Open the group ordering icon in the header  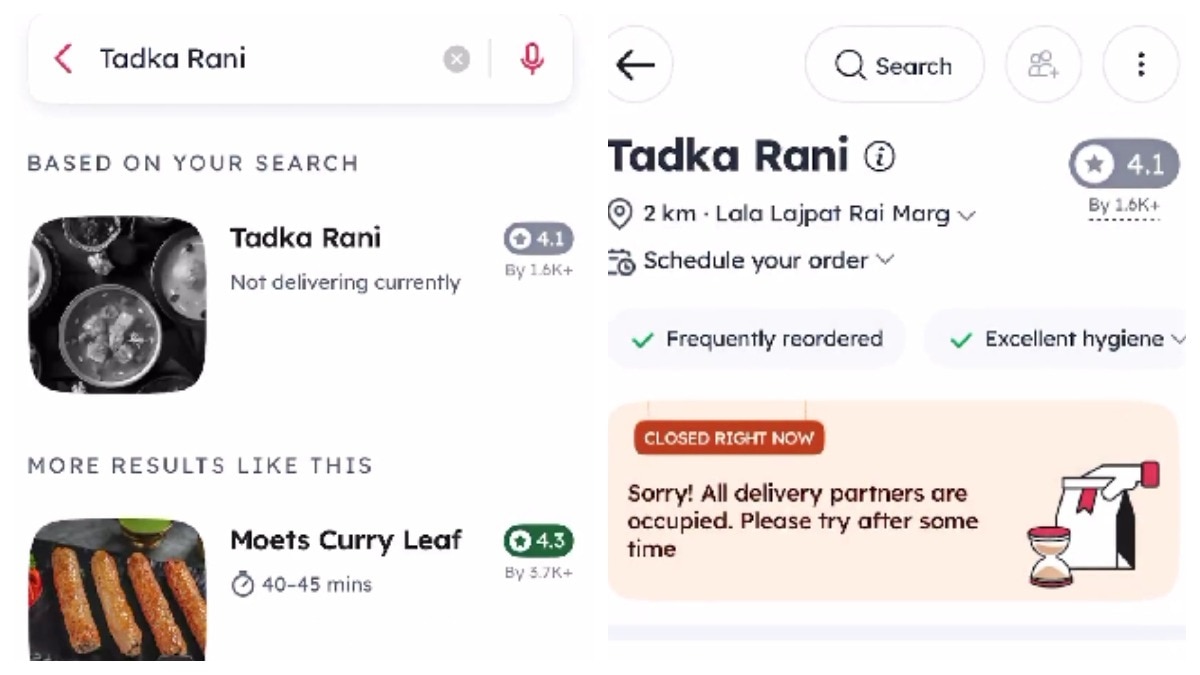click(x=1043, y=64)
